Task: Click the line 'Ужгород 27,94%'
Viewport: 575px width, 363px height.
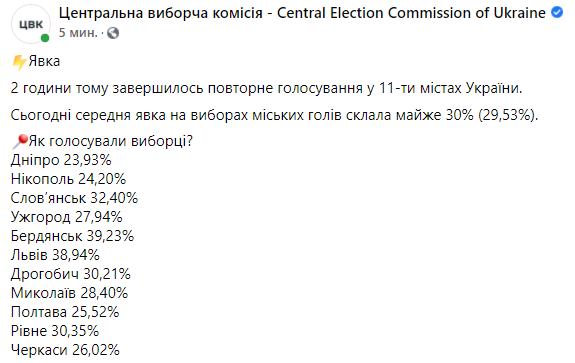Action: pyautogui.click(x=66, y=217)
